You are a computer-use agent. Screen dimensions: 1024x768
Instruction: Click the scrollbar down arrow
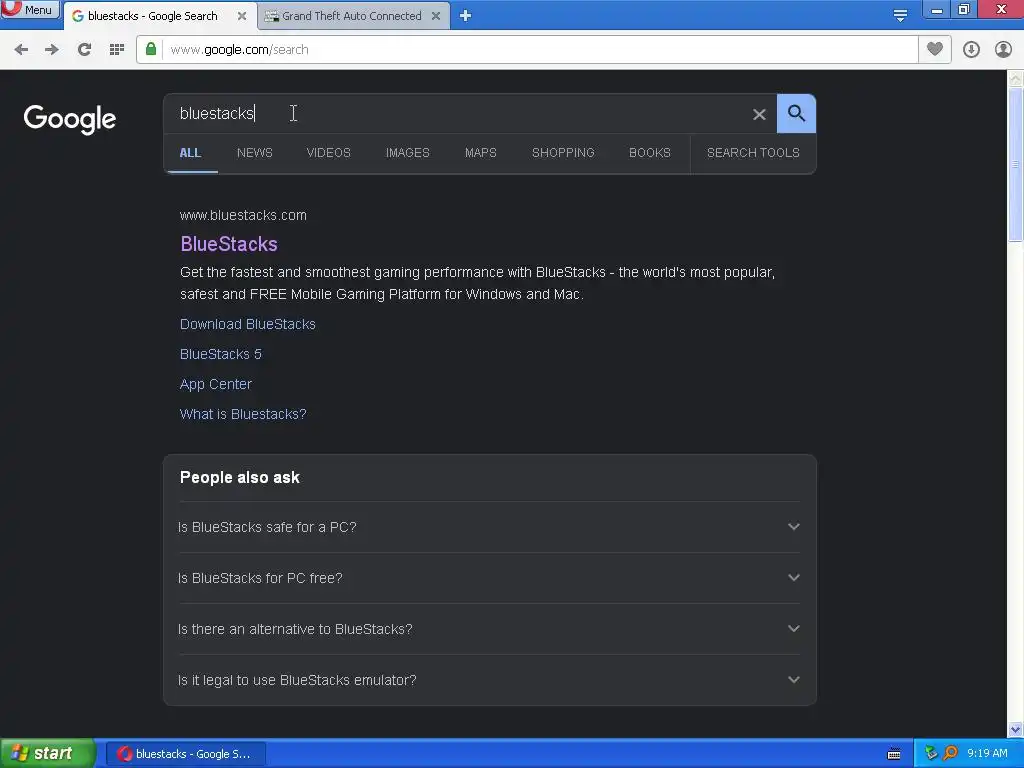(1015, 729)
